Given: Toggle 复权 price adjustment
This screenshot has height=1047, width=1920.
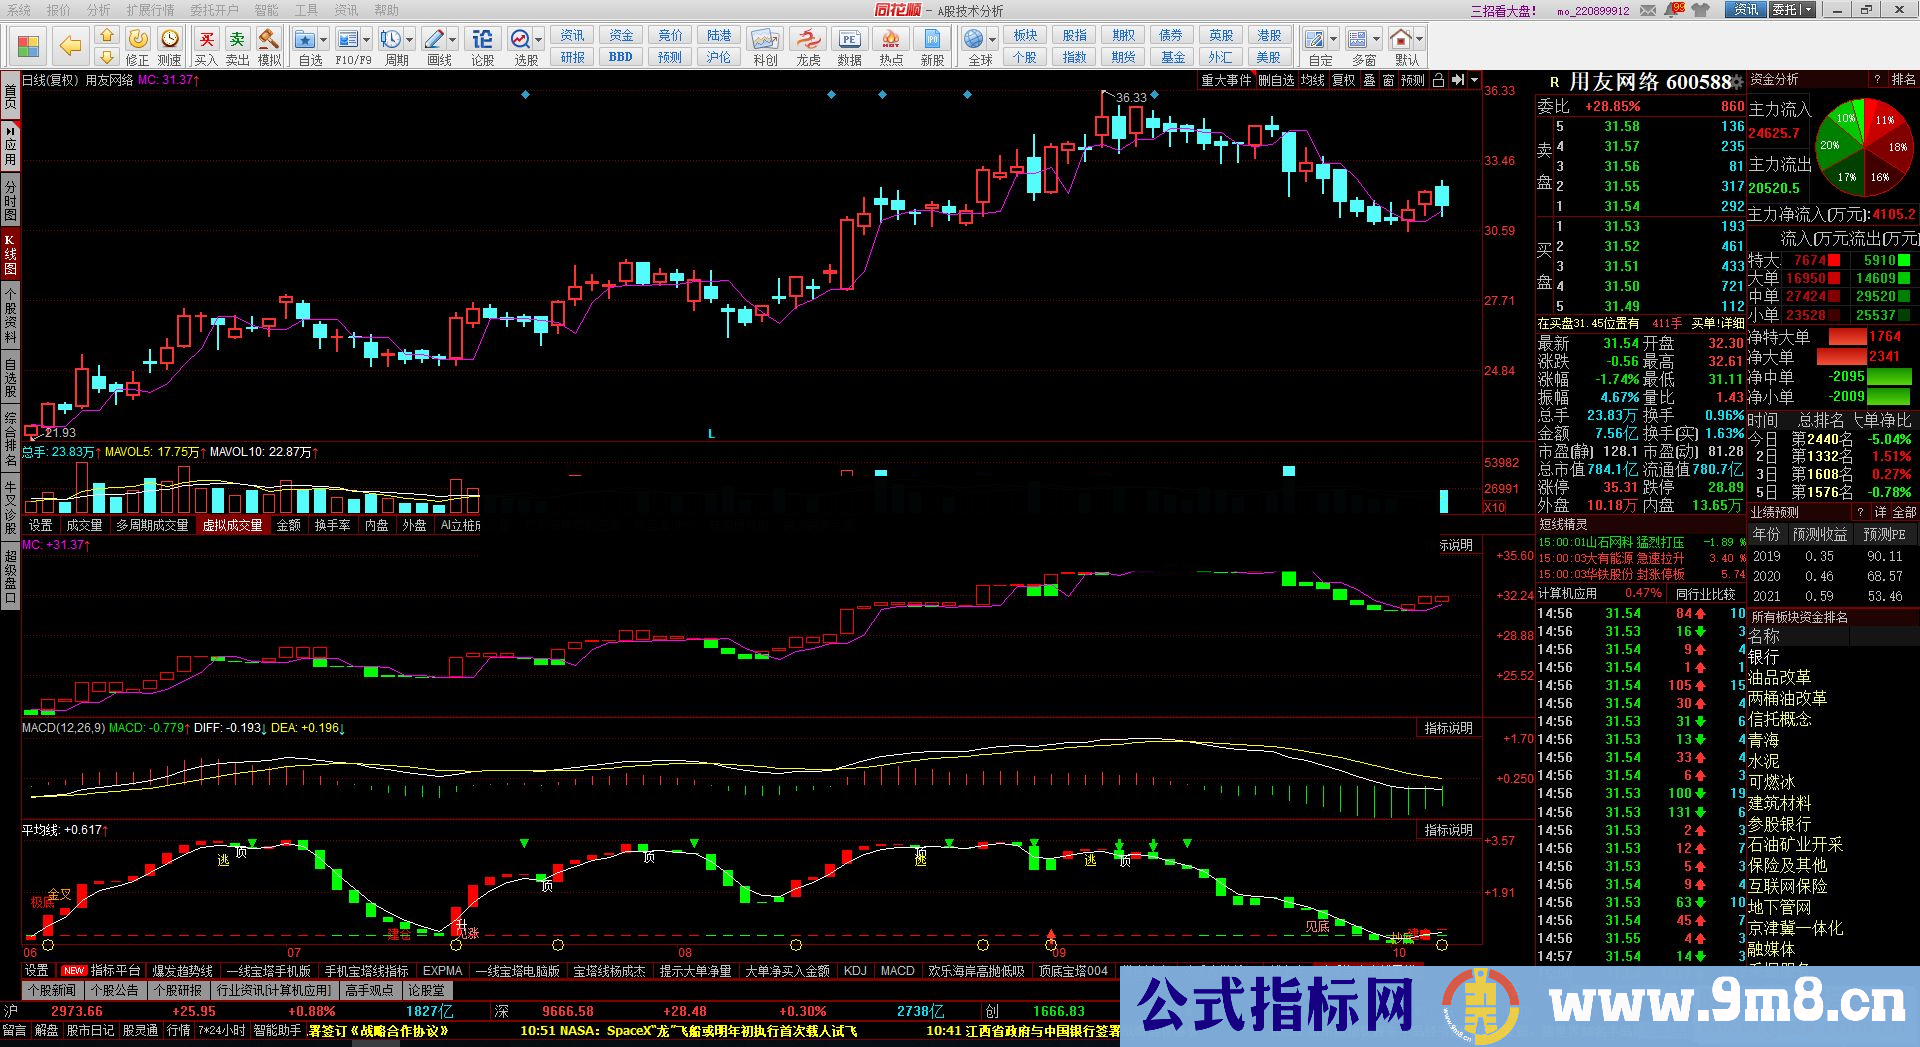Looking at the screenshot, I should tap(1344, 80).
